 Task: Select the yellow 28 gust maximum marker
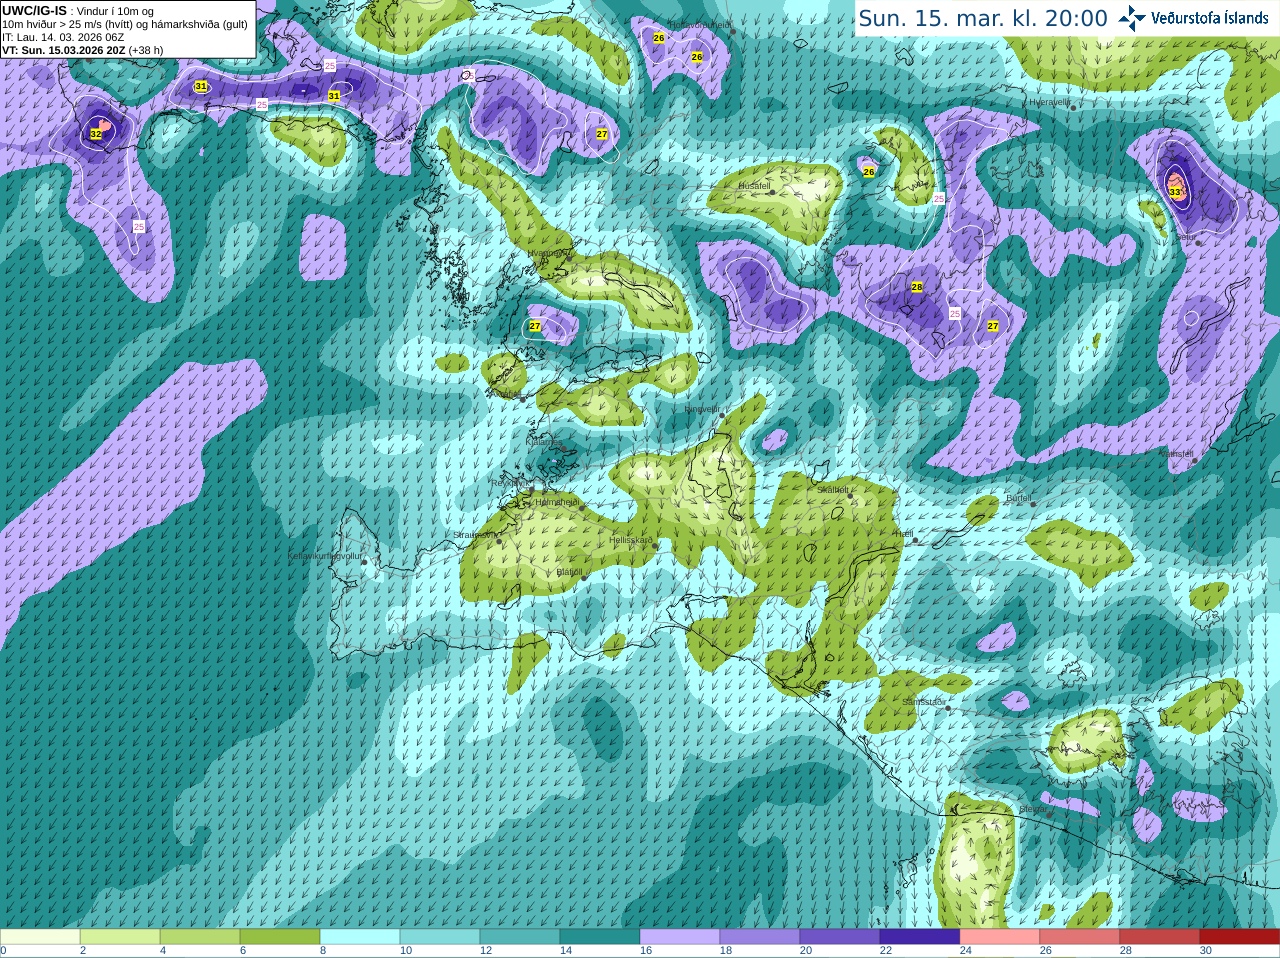click(917, 287)
